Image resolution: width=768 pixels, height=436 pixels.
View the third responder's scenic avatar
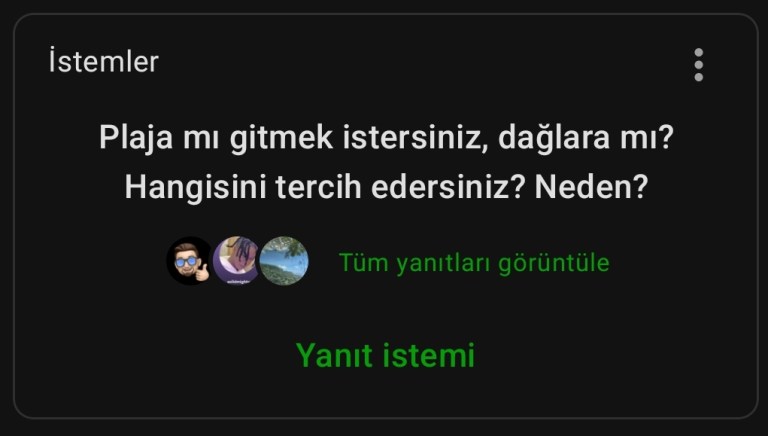pos(284,261)
